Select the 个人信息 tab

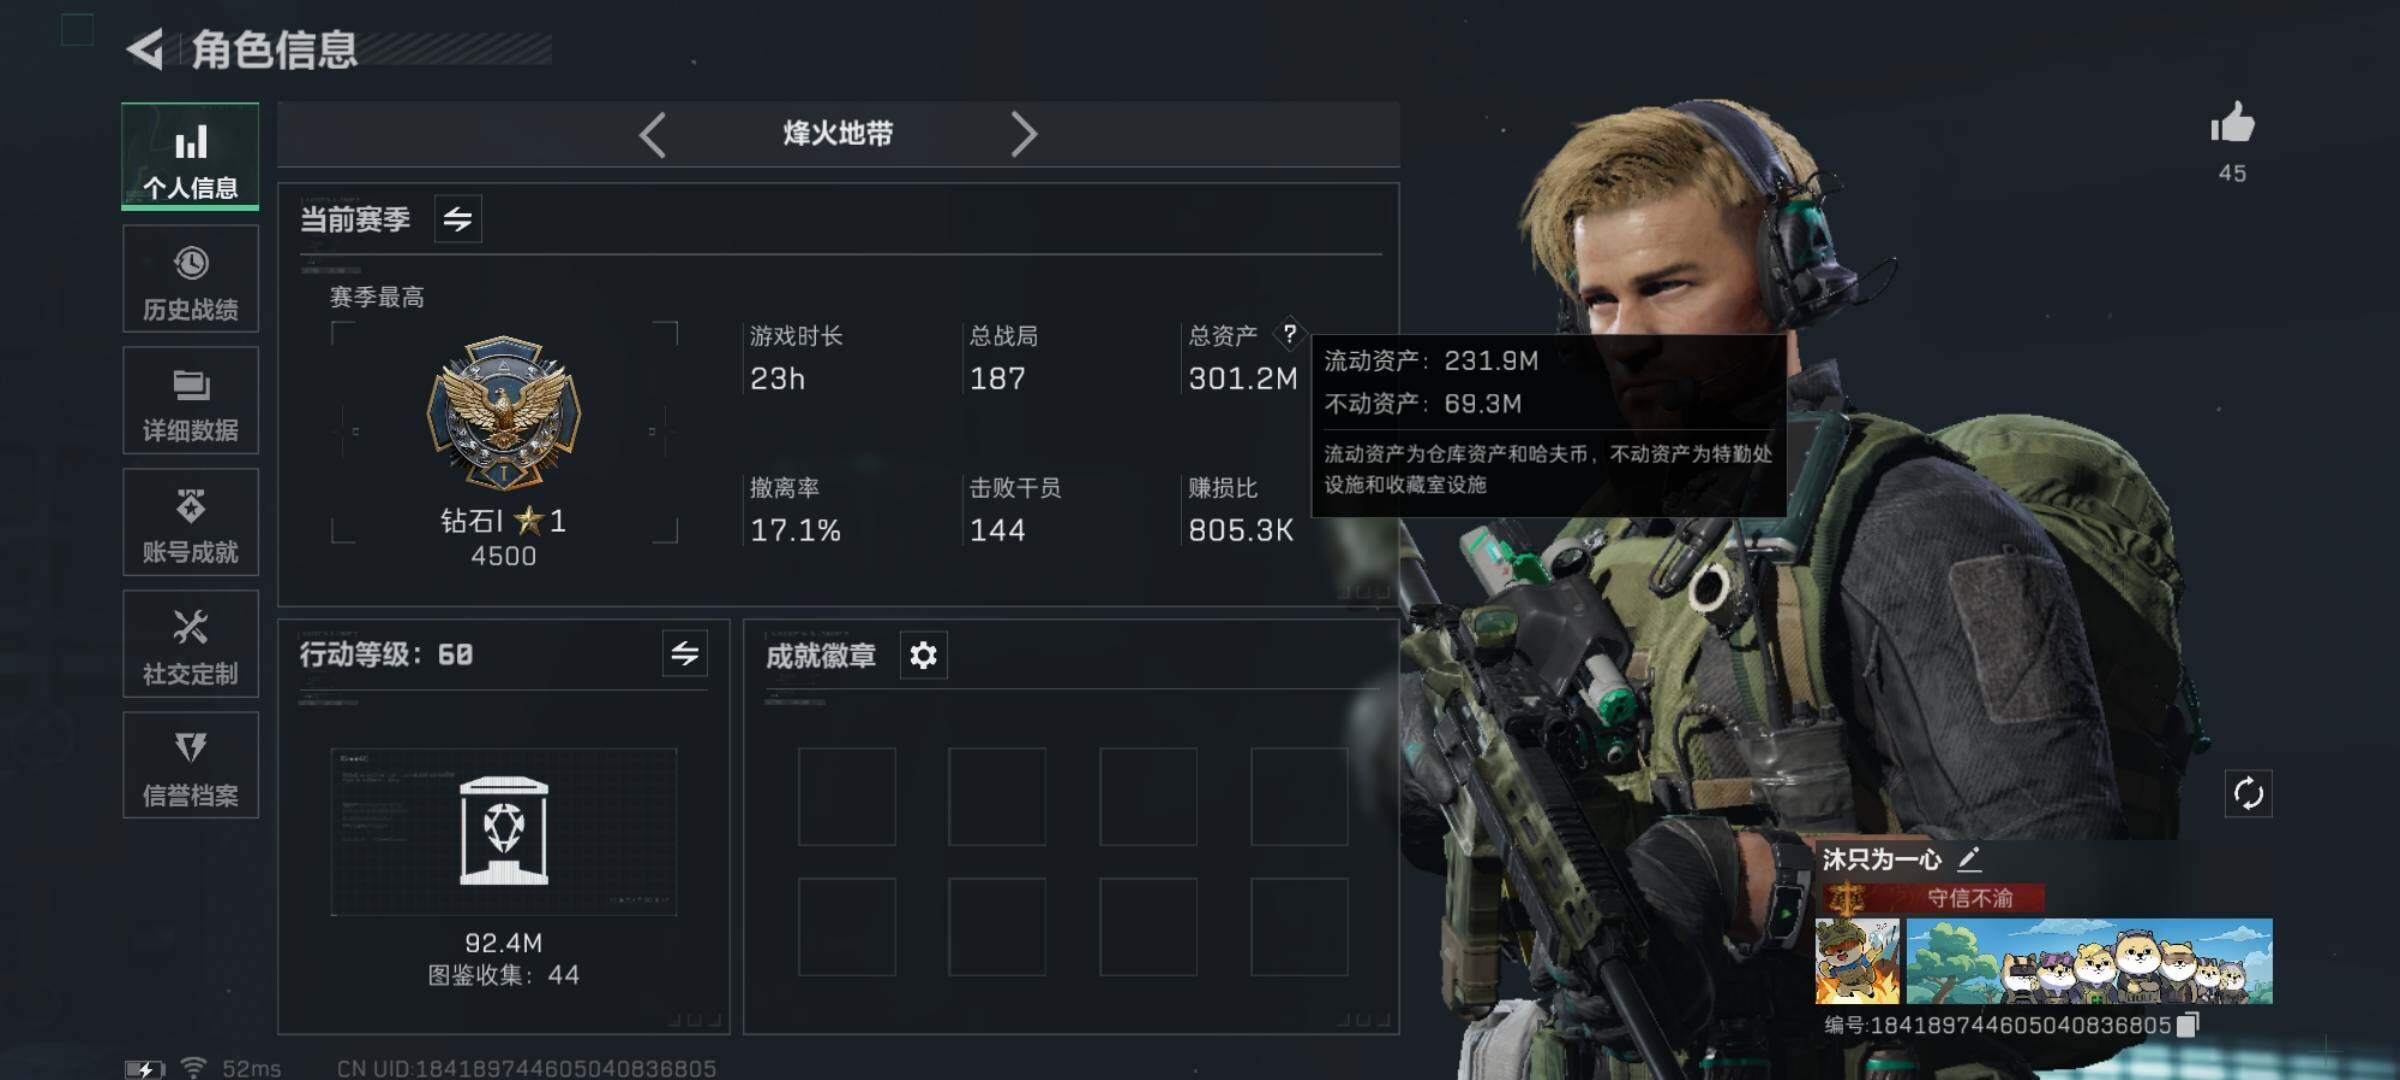[x=190, y=156]
